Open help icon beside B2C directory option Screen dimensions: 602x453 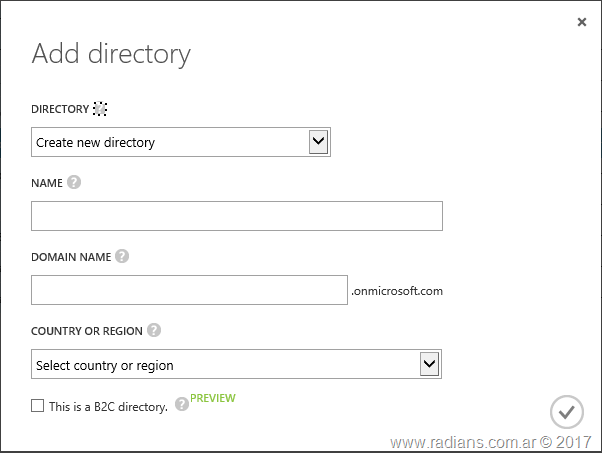point(181,404)
